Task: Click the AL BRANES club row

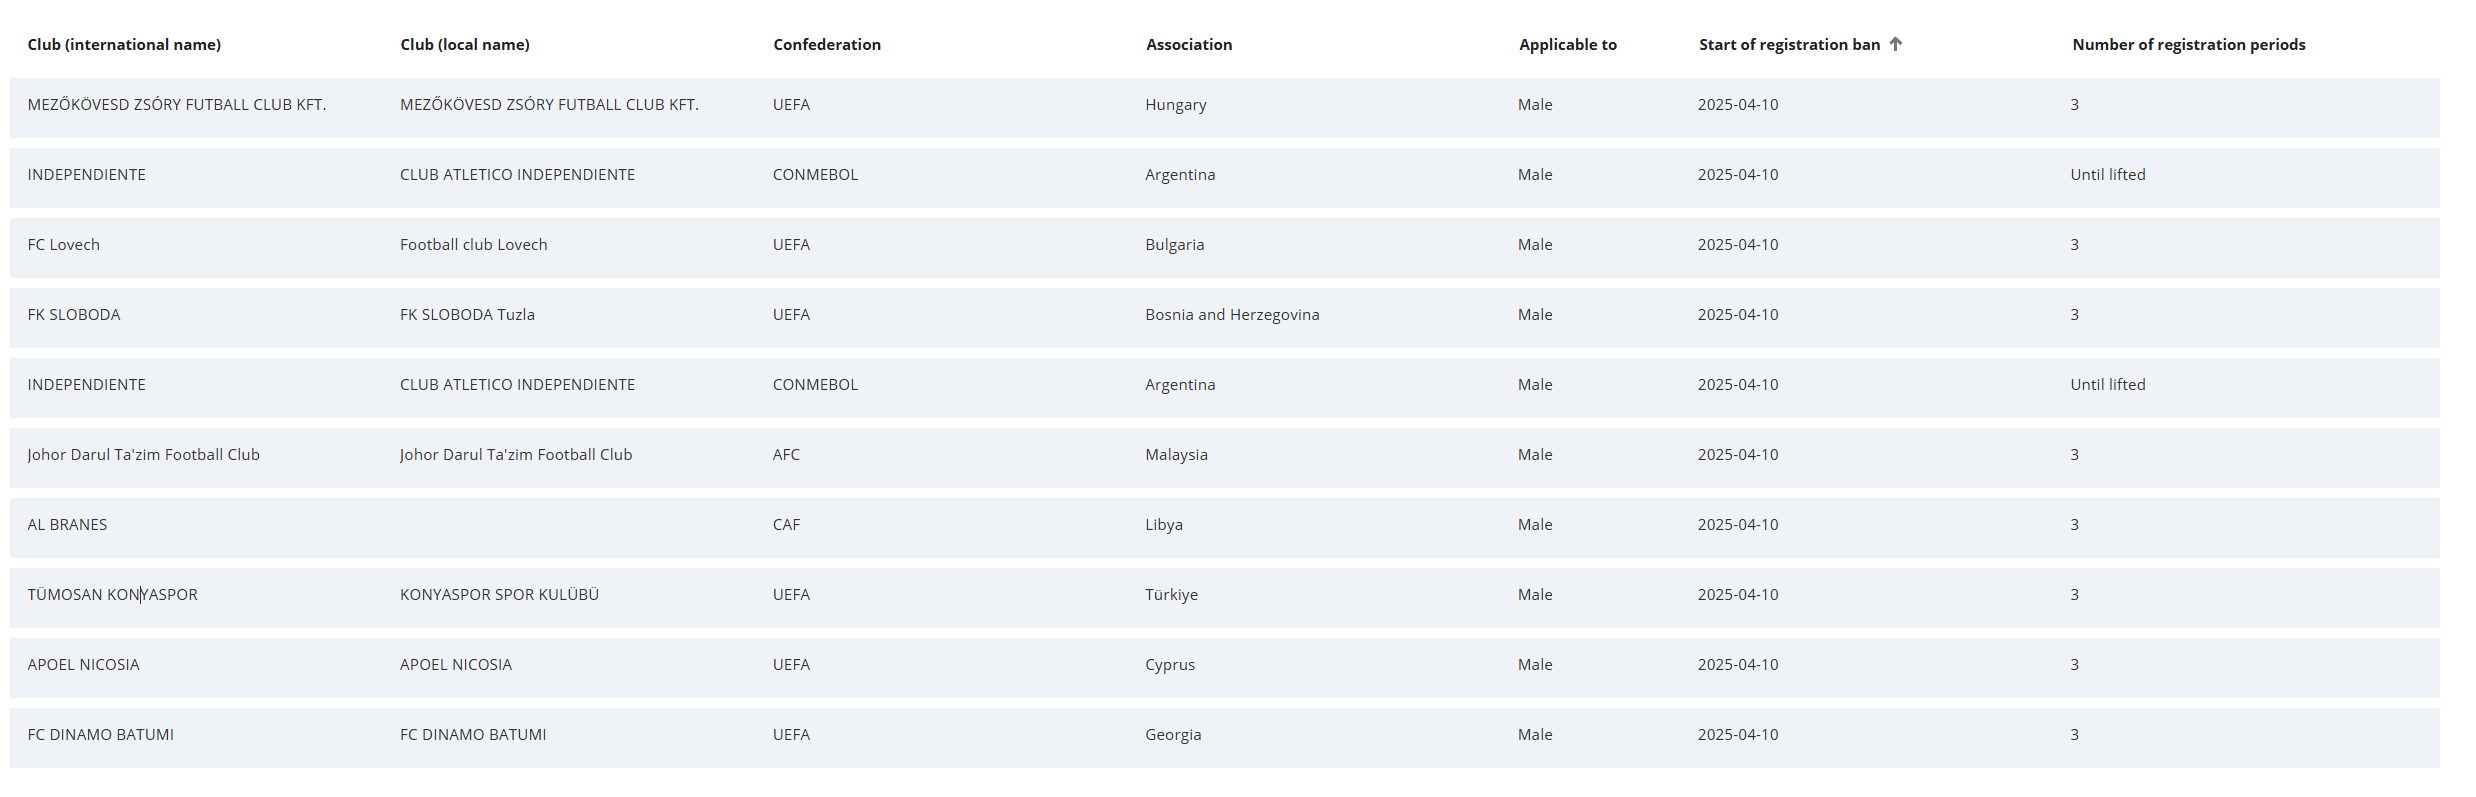Action: [x=67, y=525]
